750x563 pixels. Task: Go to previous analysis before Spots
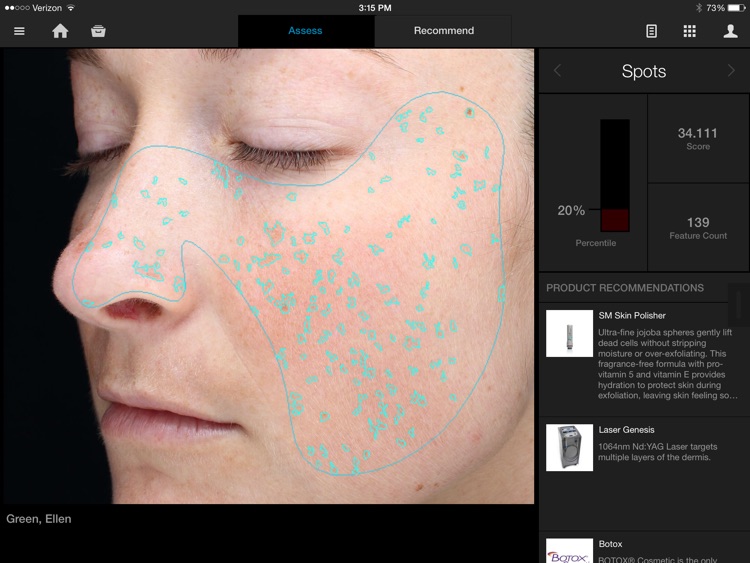pos(557,71)
